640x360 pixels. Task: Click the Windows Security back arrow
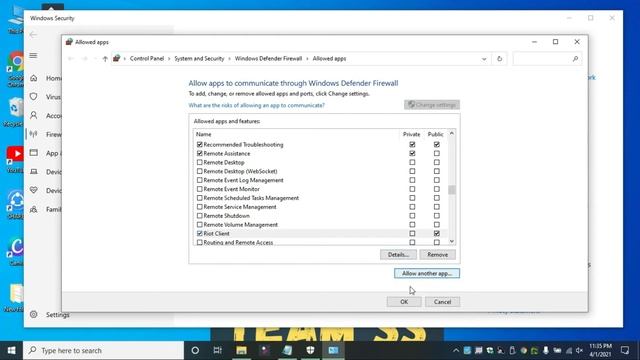(x=33, y=35)
